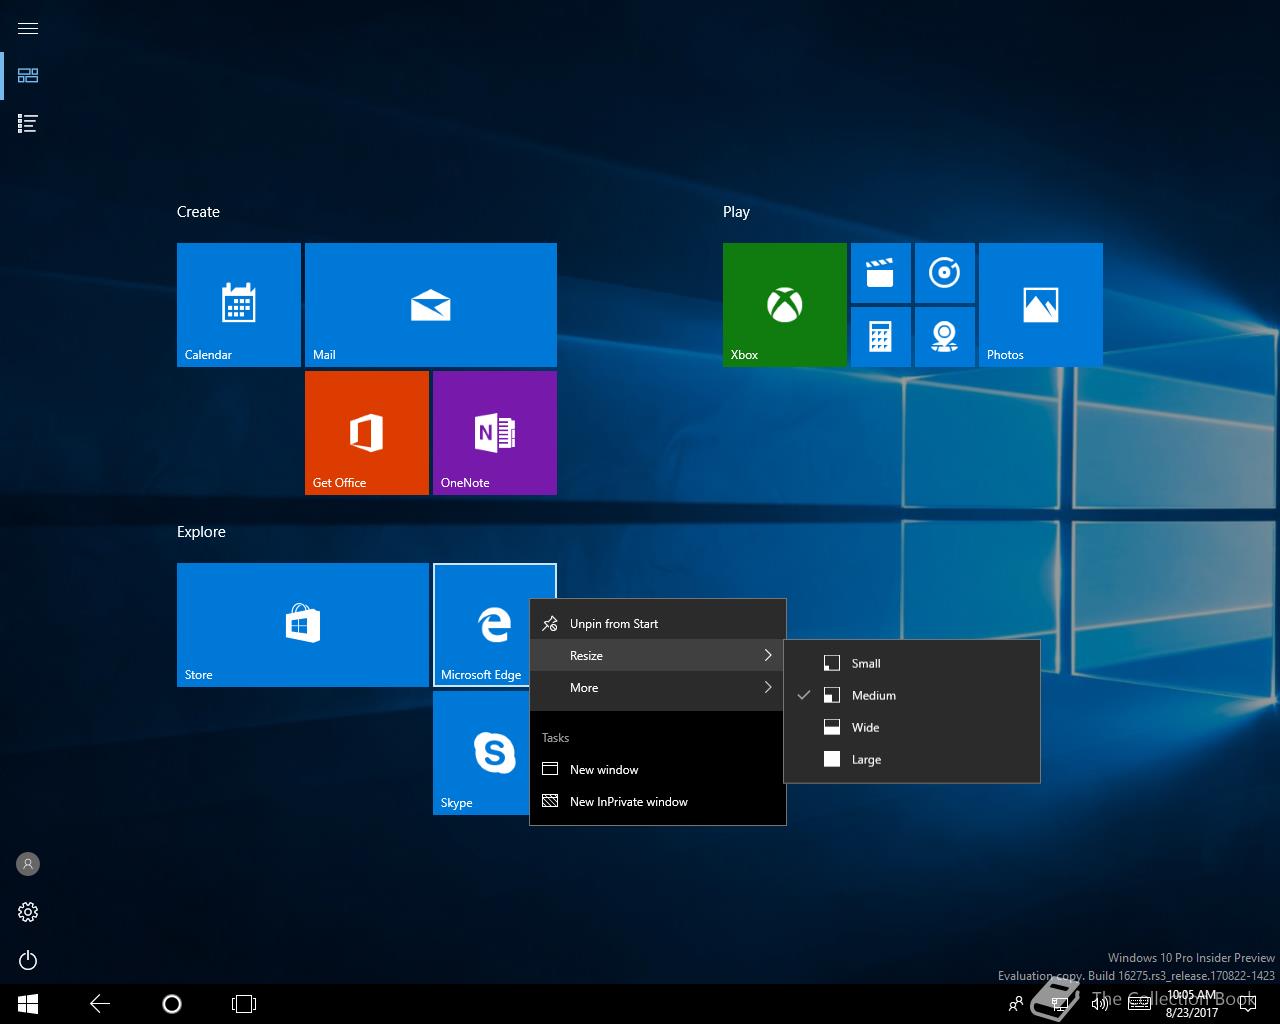Open the Groove Music disc tile

pos(945,273)
